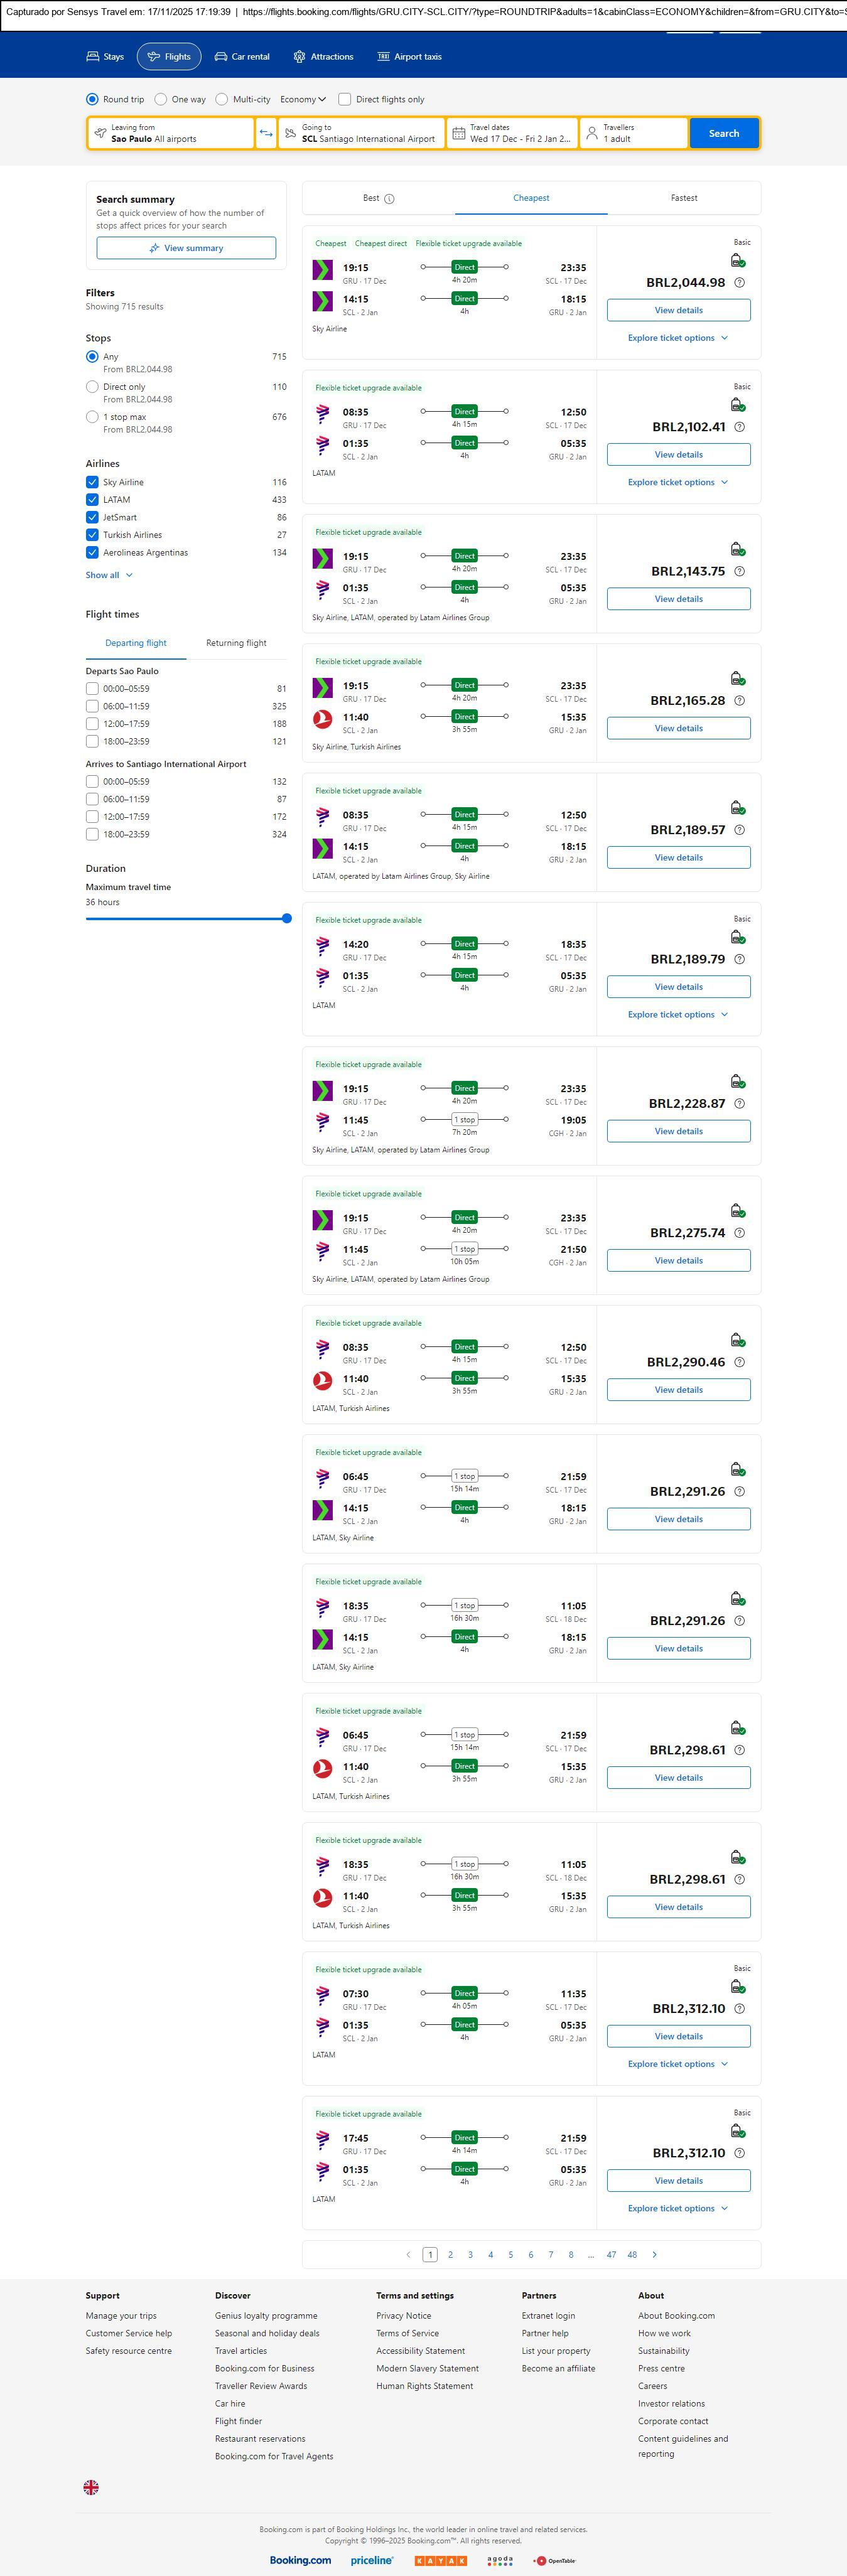
Task: Click the luggage icon on the BRL2,102.41 flight
Action: [737, 405]
